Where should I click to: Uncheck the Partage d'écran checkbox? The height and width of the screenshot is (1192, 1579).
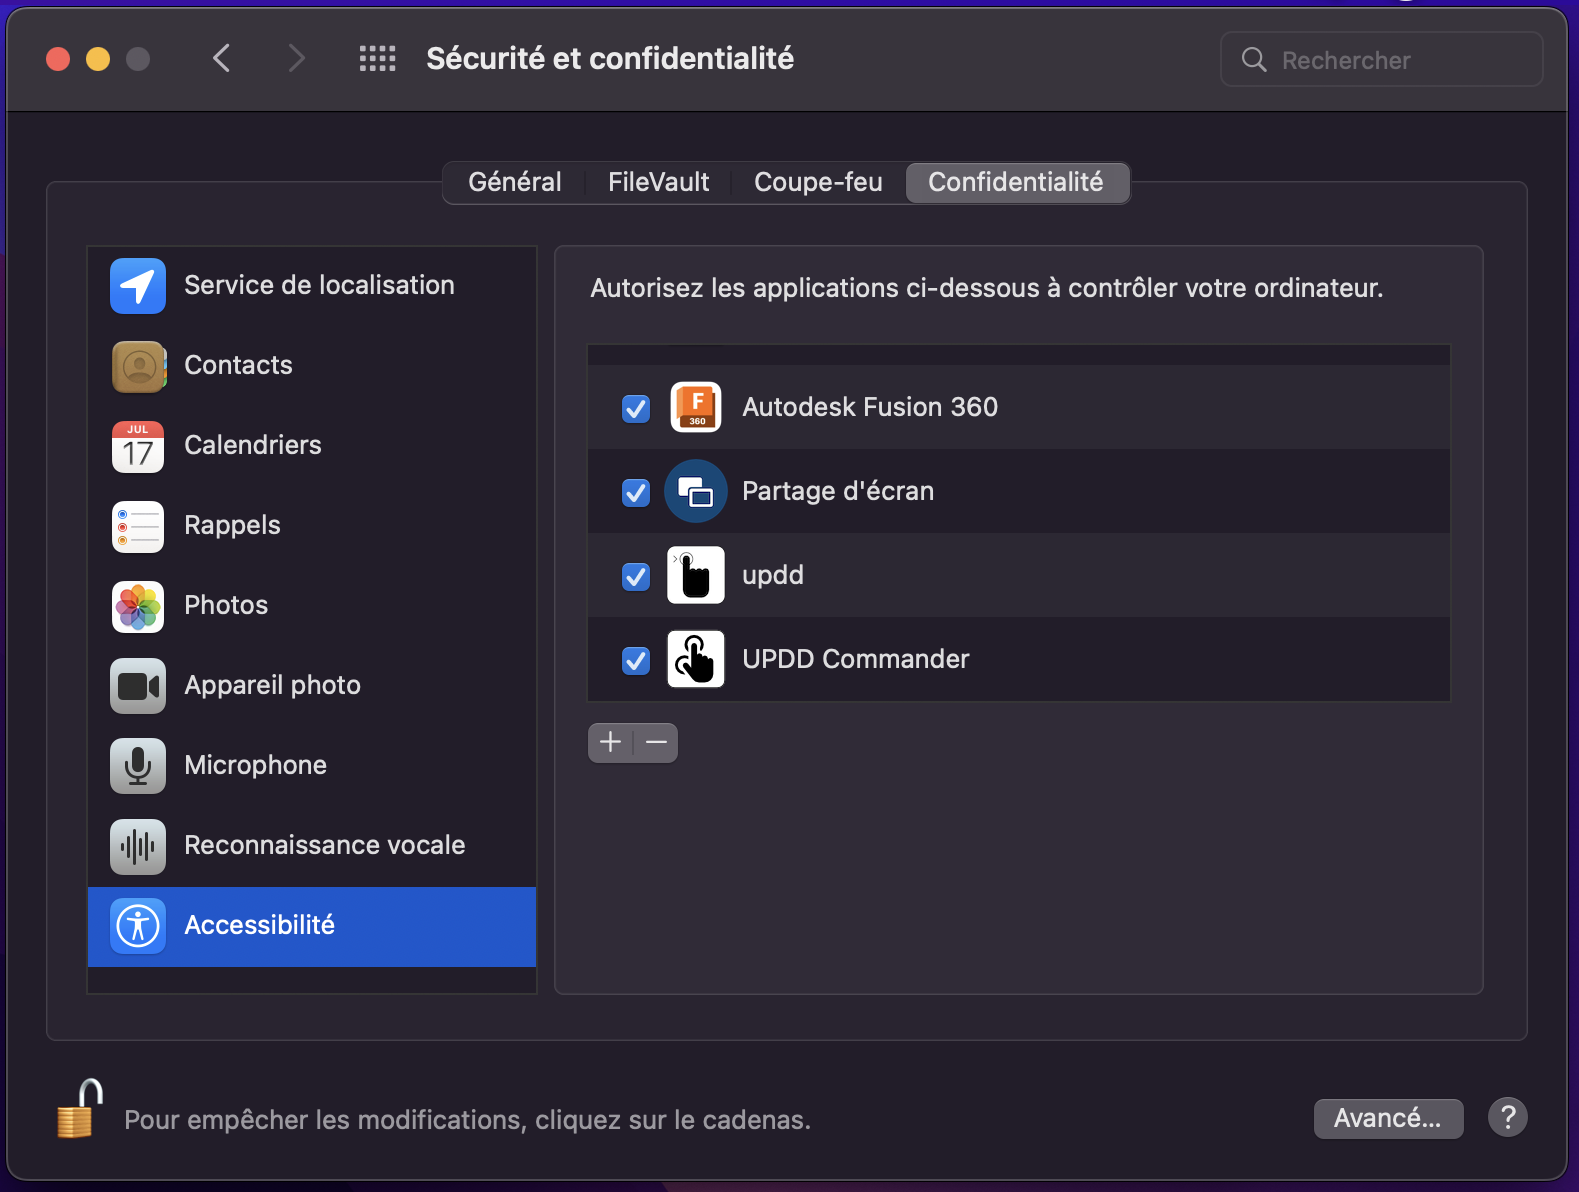pos(636,492)
